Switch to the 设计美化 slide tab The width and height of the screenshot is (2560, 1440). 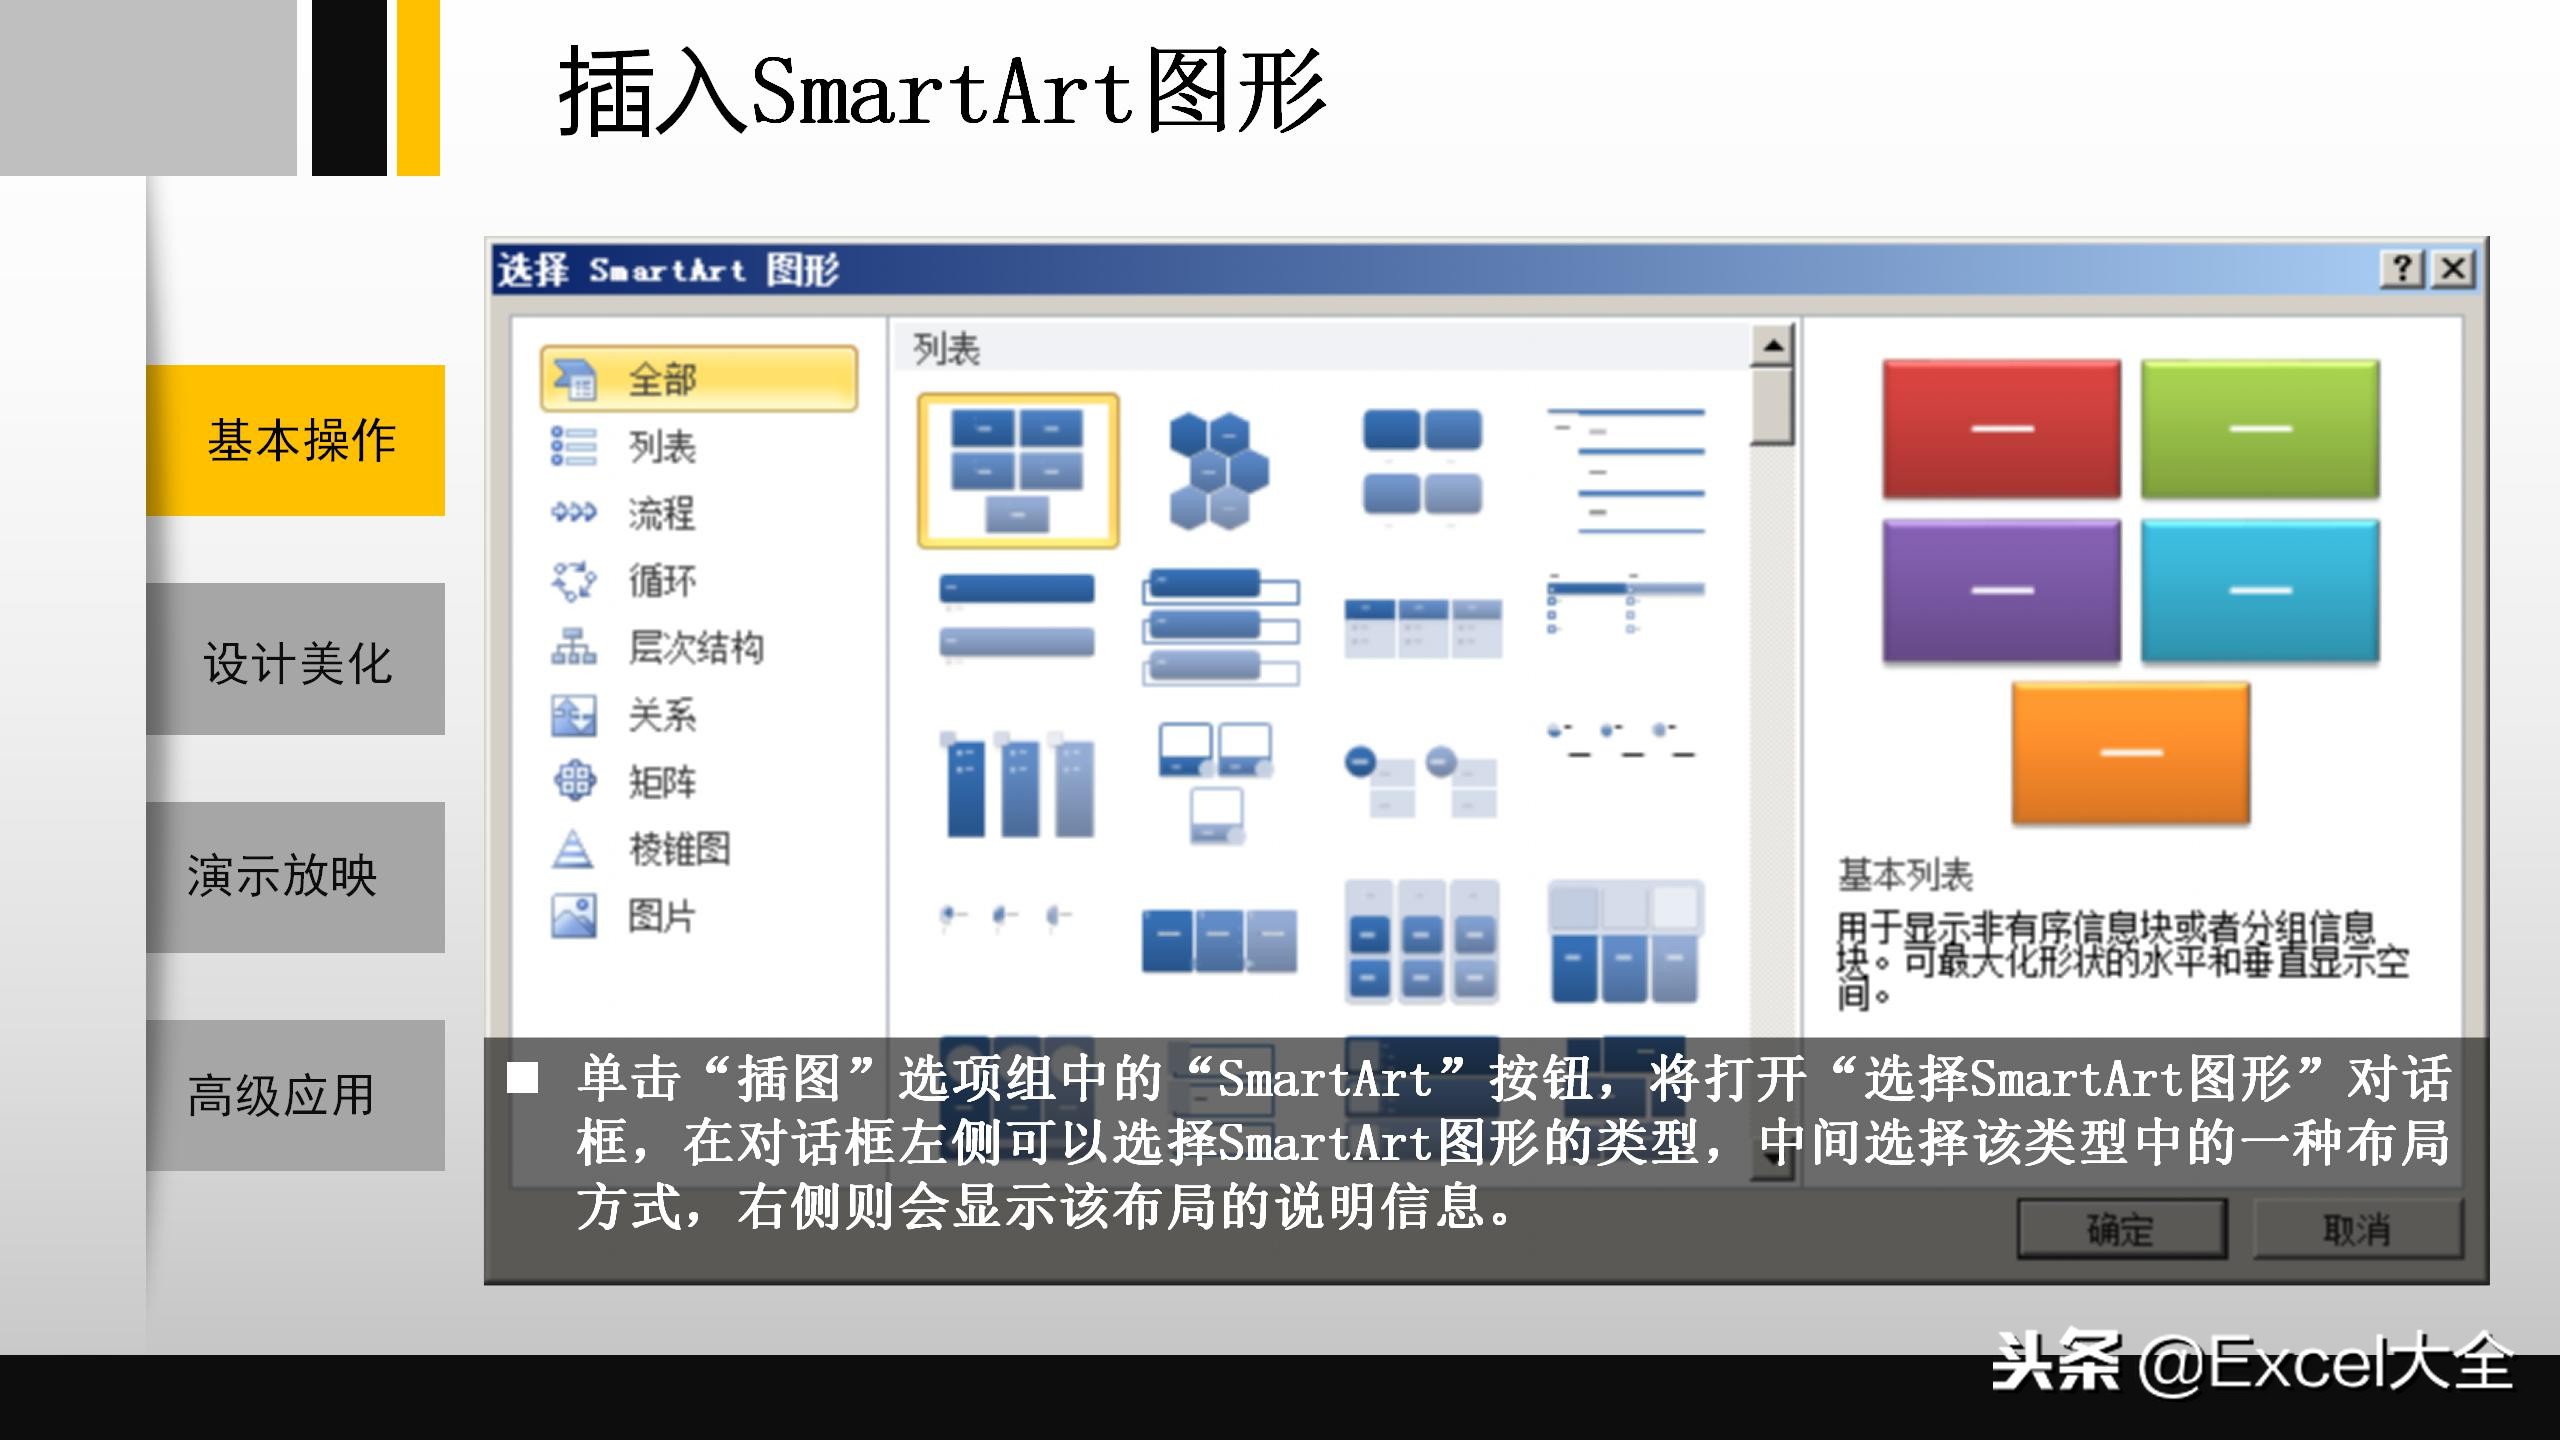tap(296, 660)
